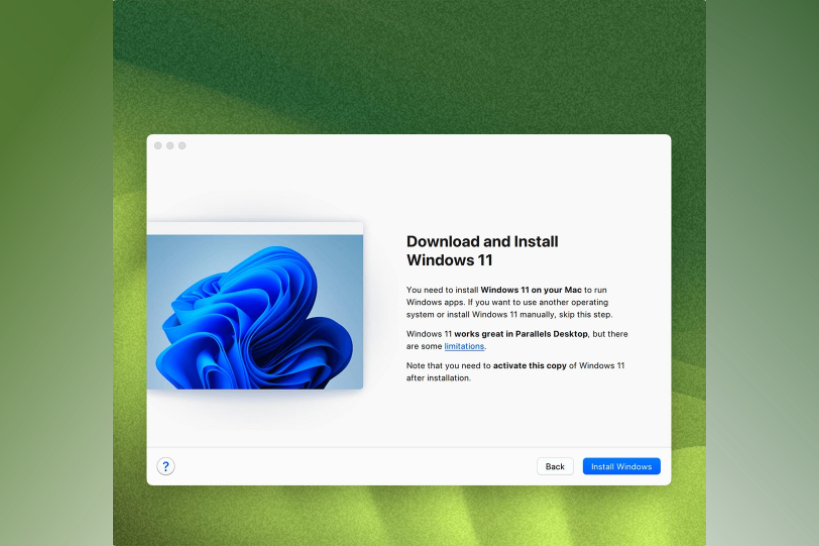Open the question mark help icon
819x546 pixels.
pyautogui.click(x=166, y=466)
